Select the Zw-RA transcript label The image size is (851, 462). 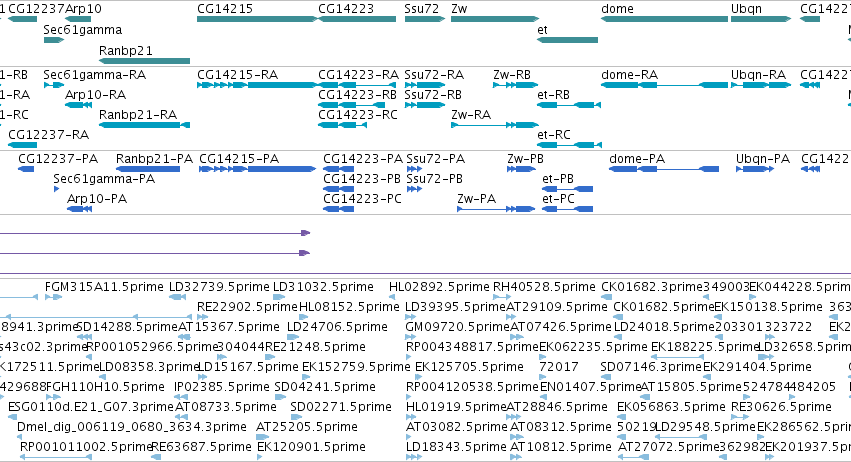point(471,115)
